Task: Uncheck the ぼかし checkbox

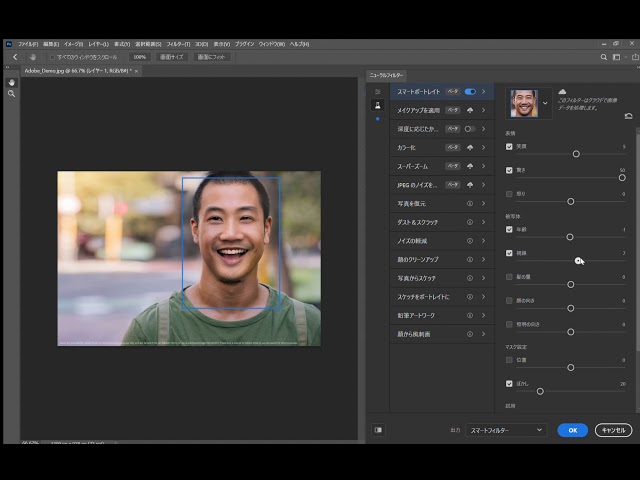Action: [x=509, y=383]
